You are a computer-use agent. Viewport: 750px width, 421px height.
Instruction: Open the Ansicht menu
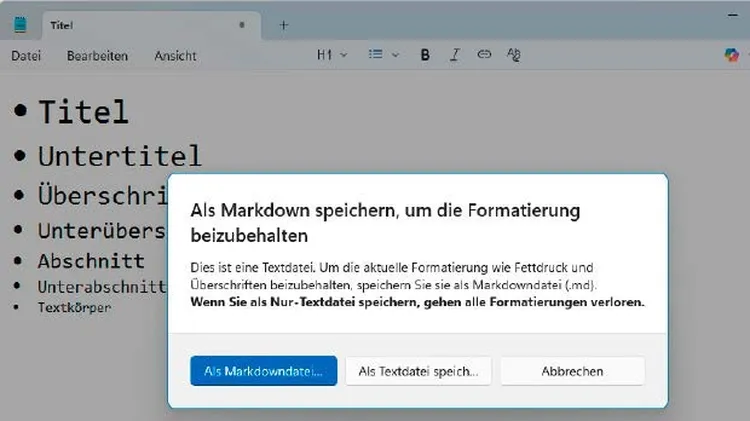[x=175, y=56]
